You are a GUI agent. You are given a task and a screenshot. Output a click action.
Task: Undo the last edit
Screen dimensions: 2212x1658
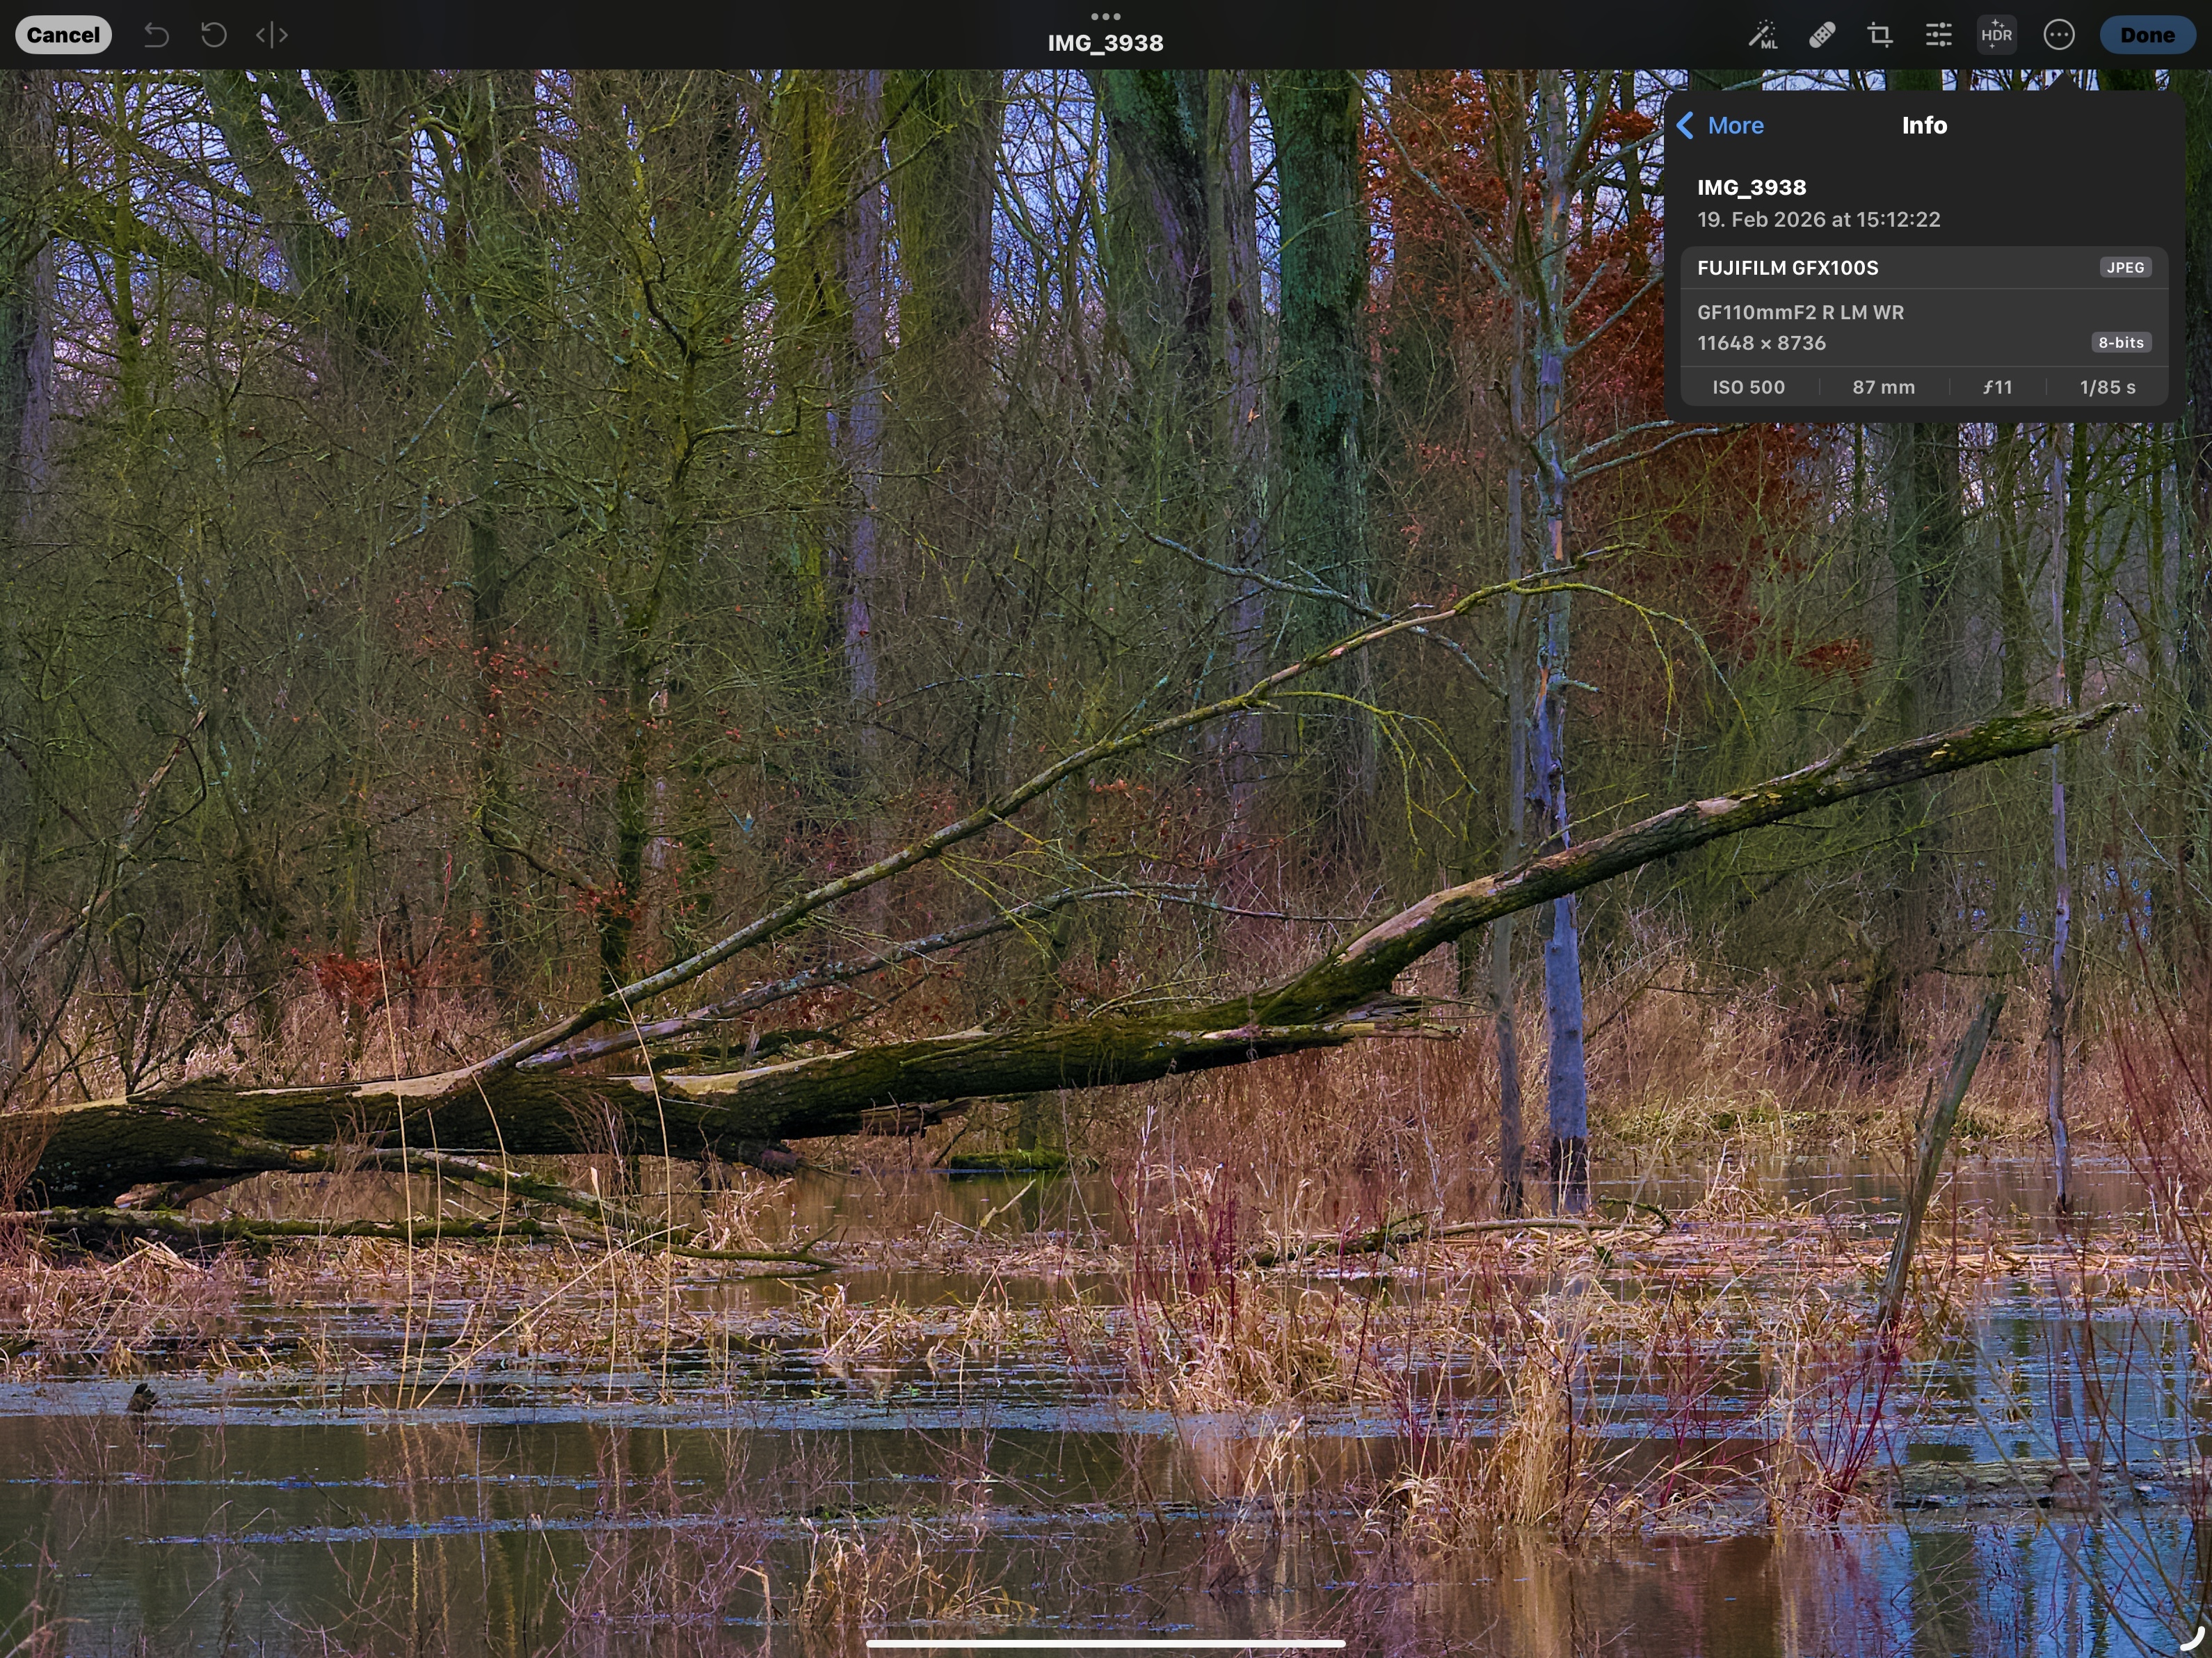coord(156,36)
